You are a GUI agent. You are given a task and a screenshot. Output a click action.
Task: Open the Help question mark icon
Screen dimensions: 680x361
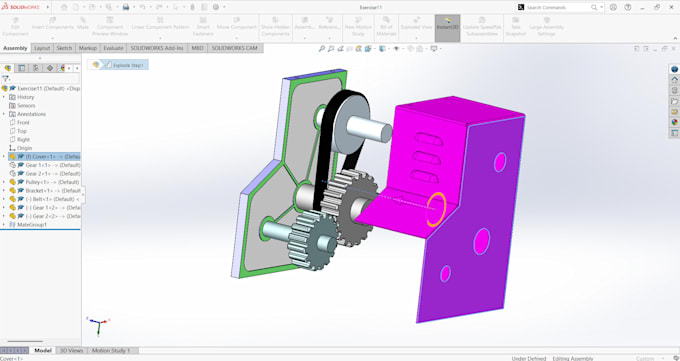pos(628,7)
